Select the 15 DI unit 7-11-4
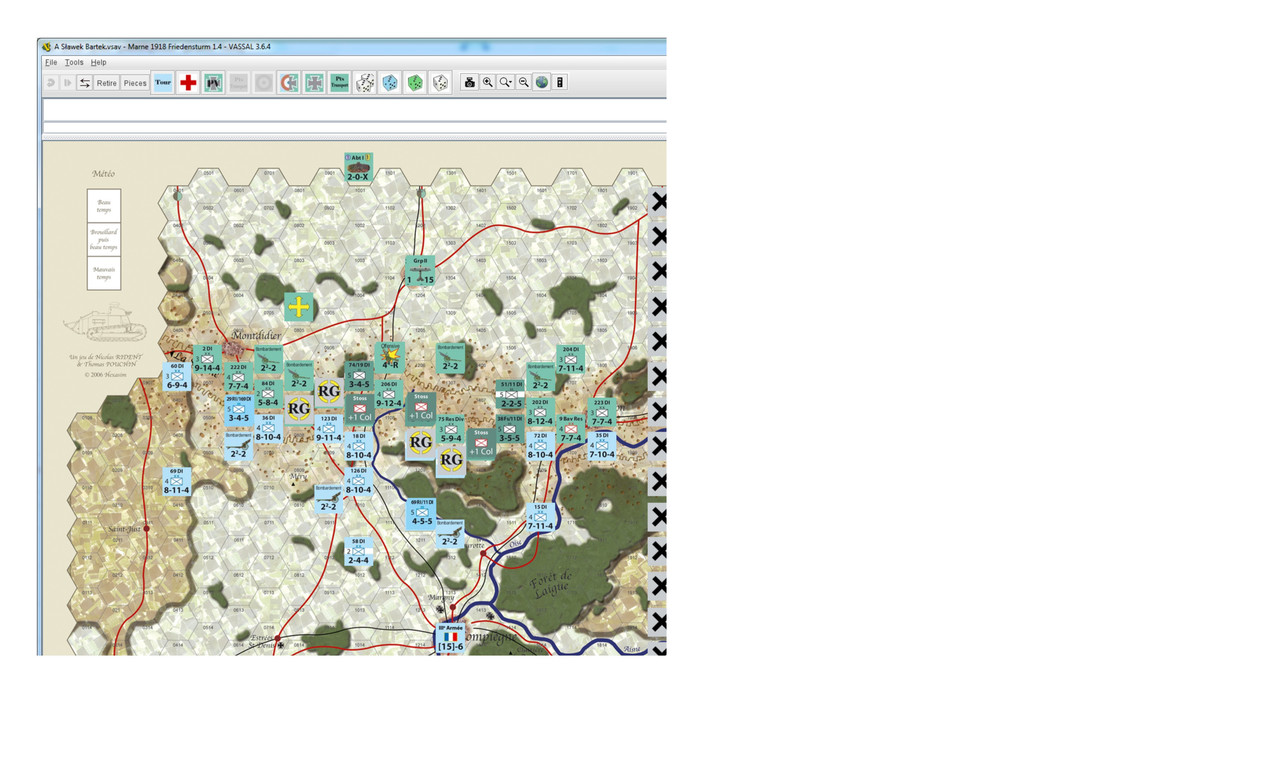 (x=540, y=517)
